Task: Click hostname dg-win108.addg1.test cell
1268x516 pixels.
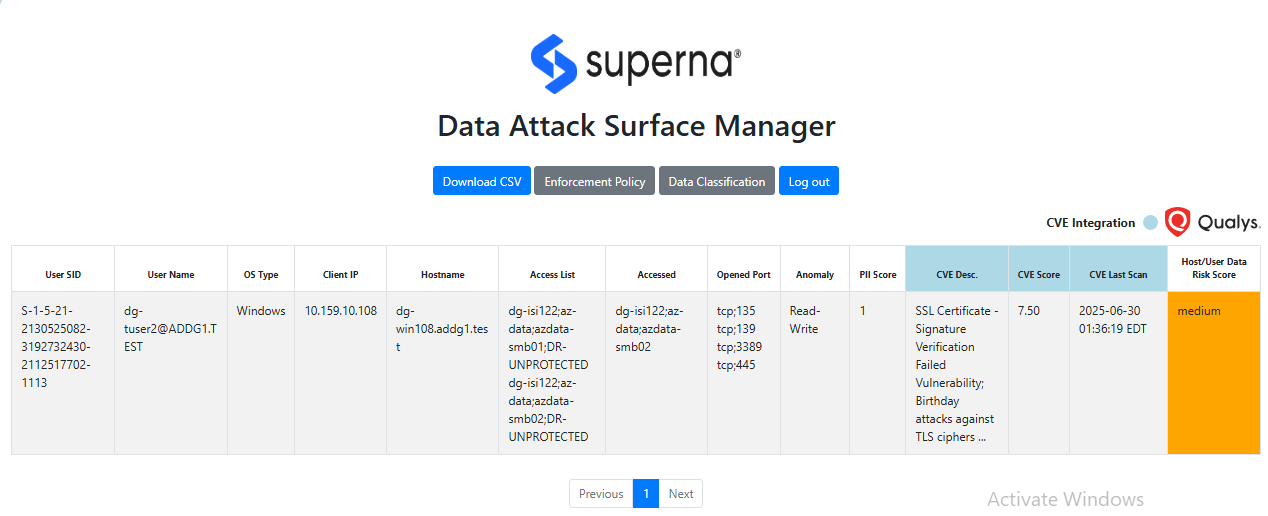Action: (x=443, y=373)
